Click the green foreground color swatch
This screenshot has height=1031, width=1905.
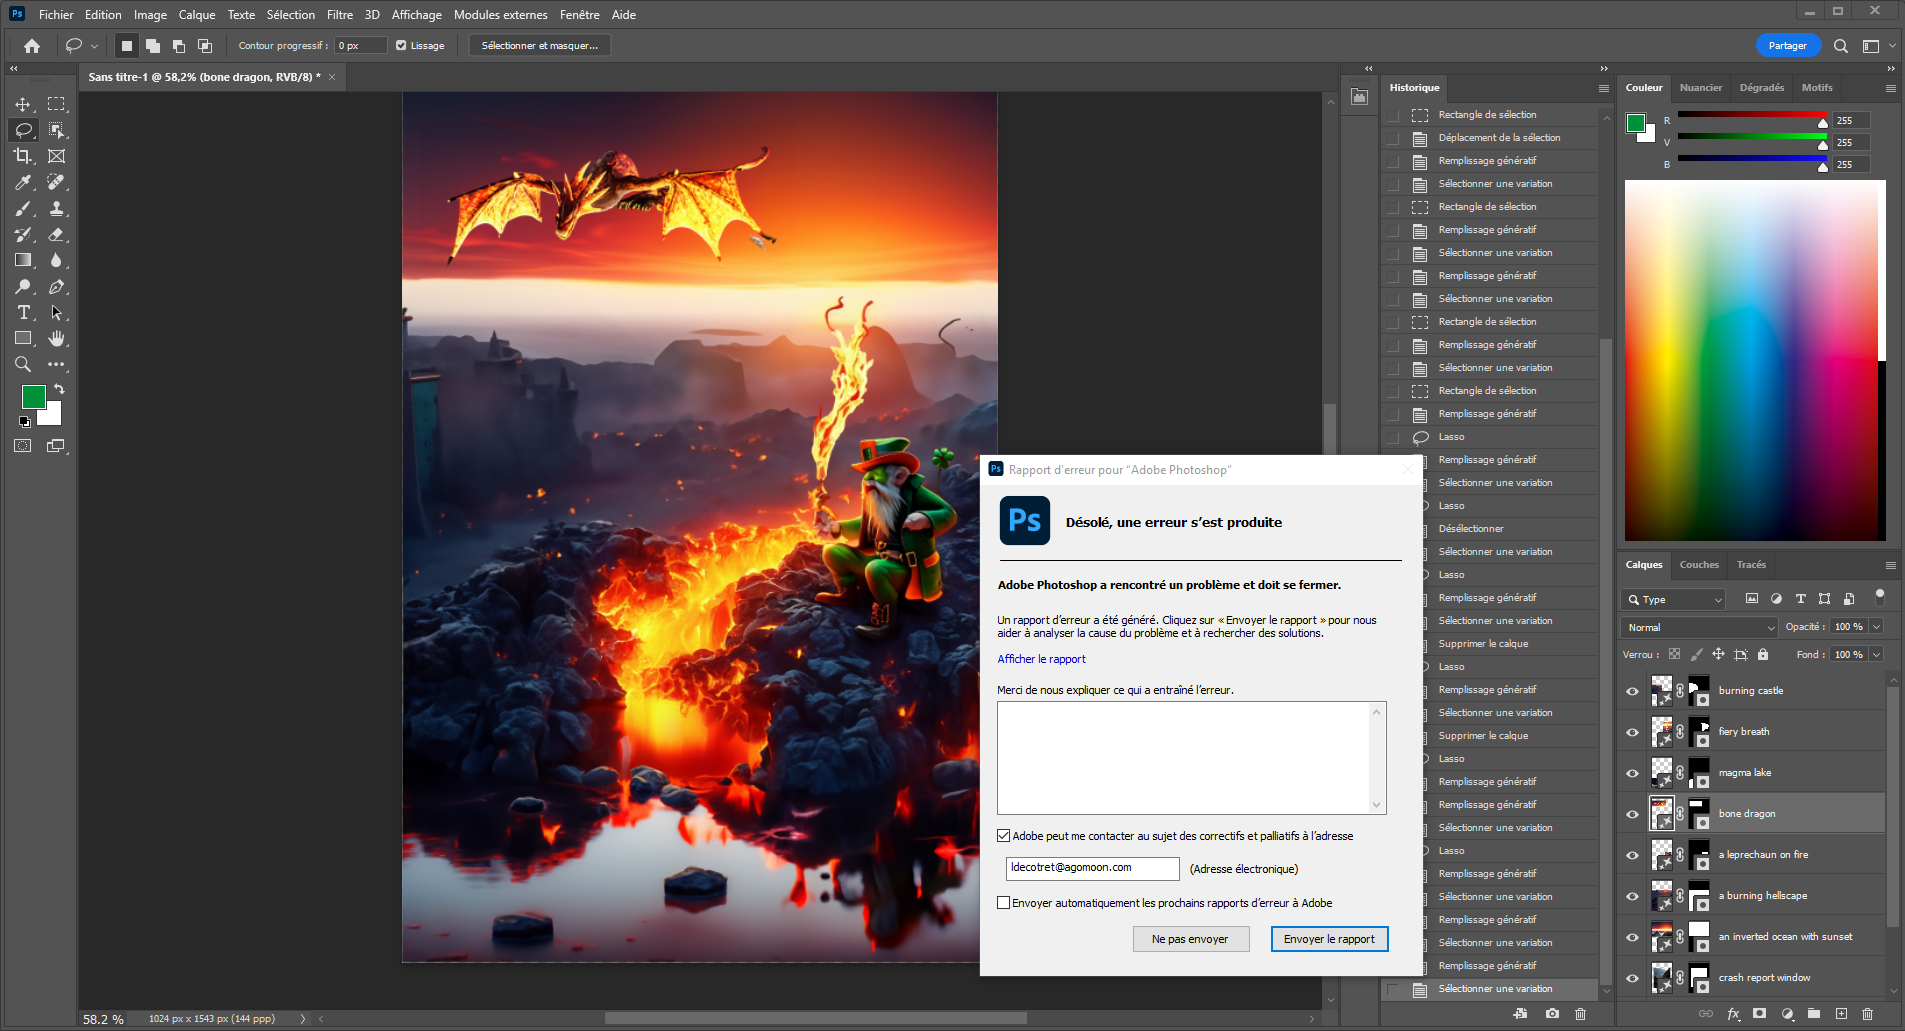(x=33, y=396)
